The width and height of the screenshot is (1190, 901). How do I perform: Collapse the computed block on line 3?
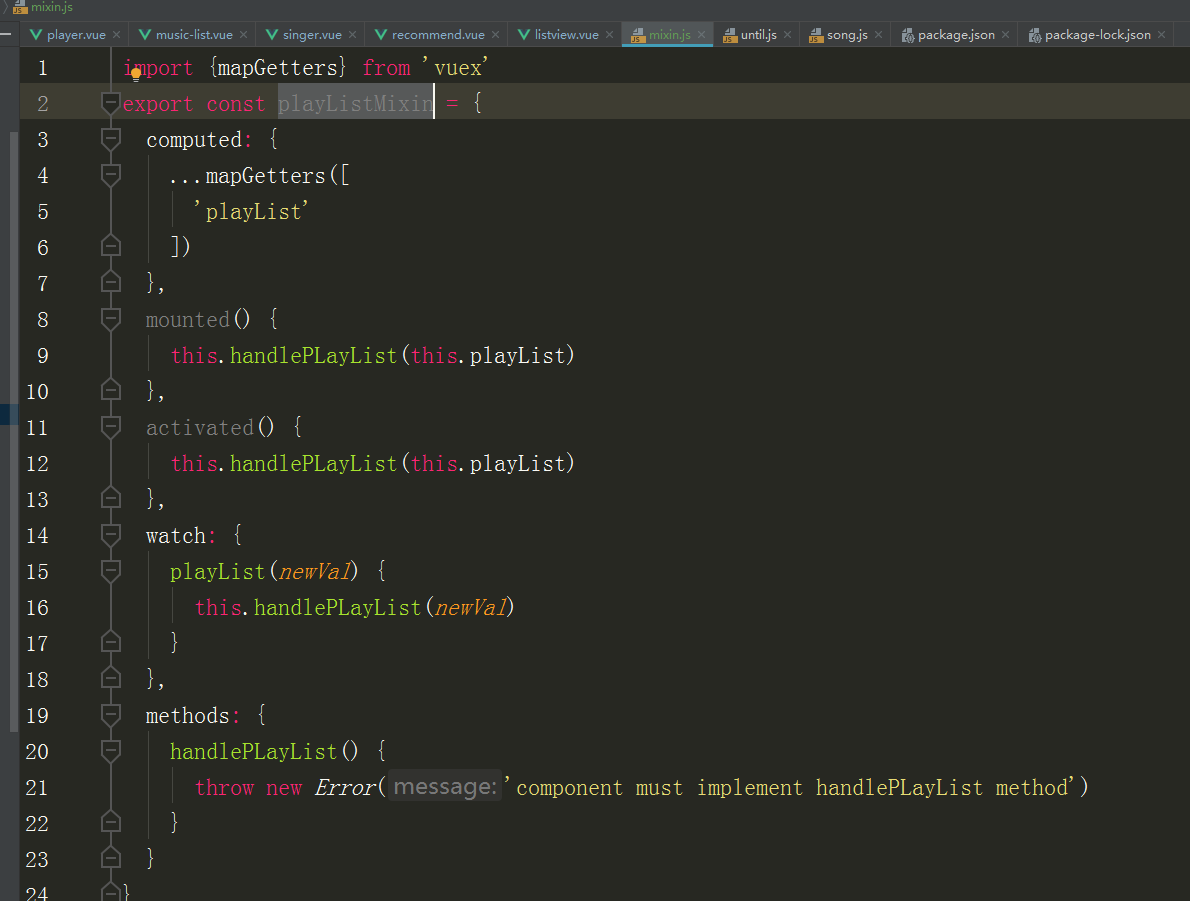tap(111, 138)
